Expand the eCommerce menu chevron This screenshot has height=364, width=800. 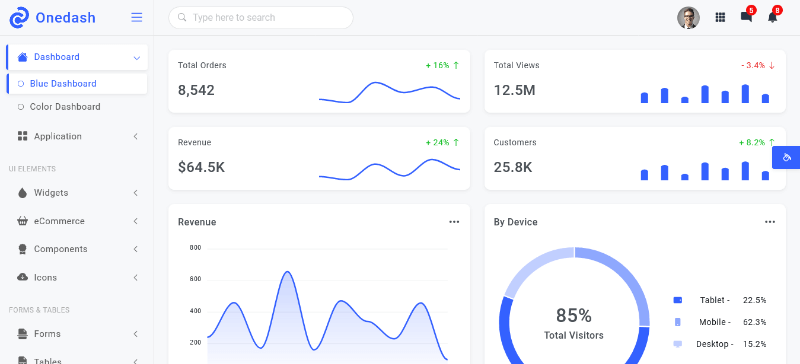(136, 221)
